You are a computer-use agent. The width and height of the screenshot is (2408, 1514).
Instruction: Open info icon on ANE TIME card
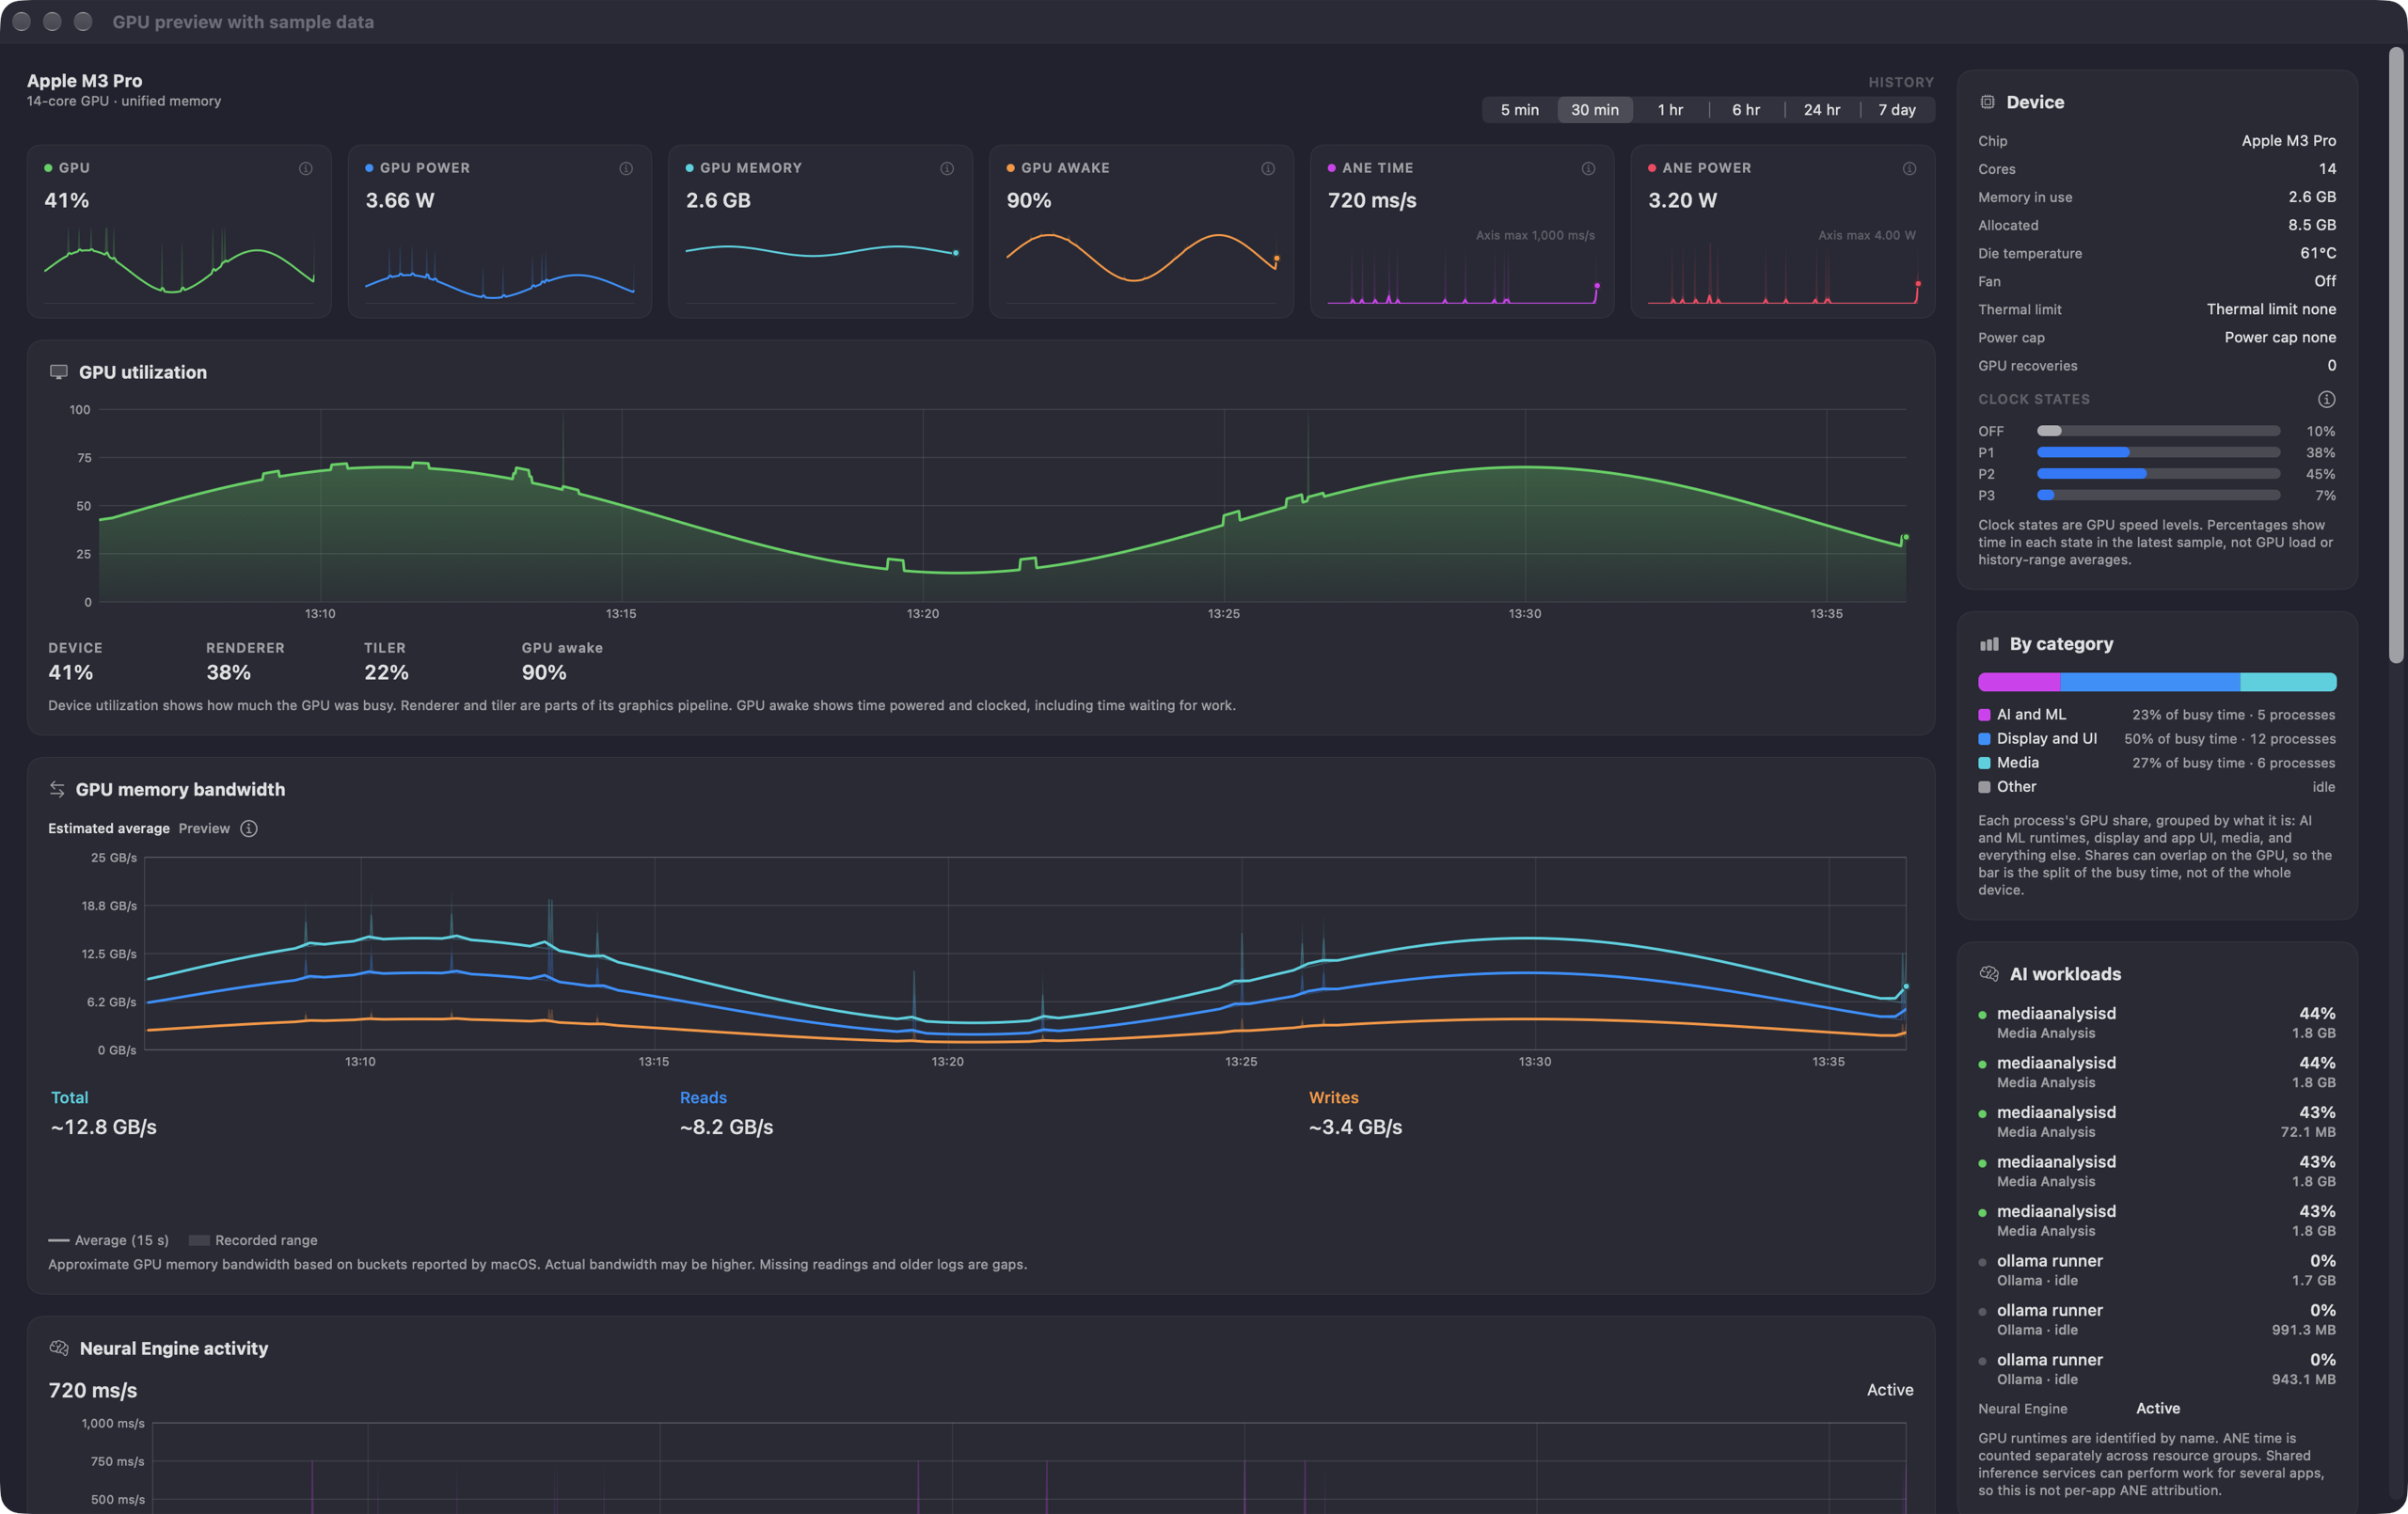[x=1588, y=168]
